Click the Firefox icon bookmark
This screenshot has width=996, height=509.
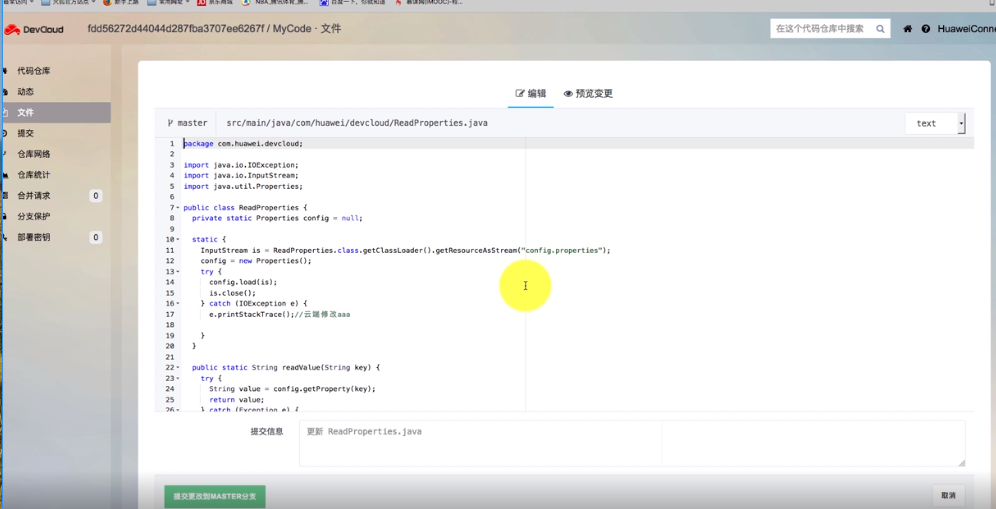107,3
